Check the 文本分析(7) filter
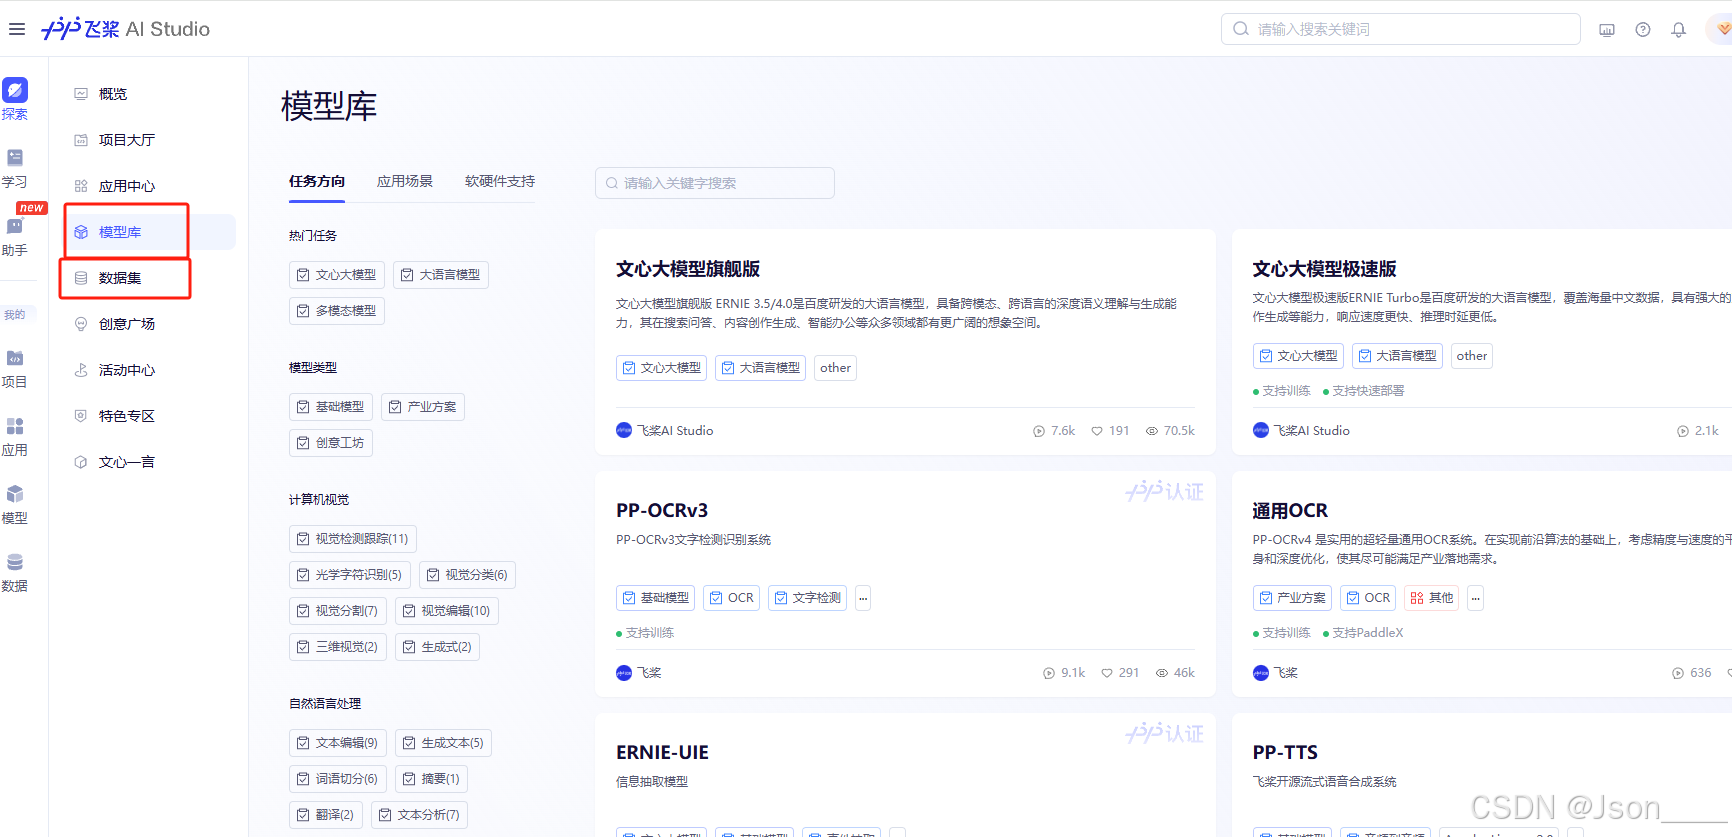 [419, 815]
